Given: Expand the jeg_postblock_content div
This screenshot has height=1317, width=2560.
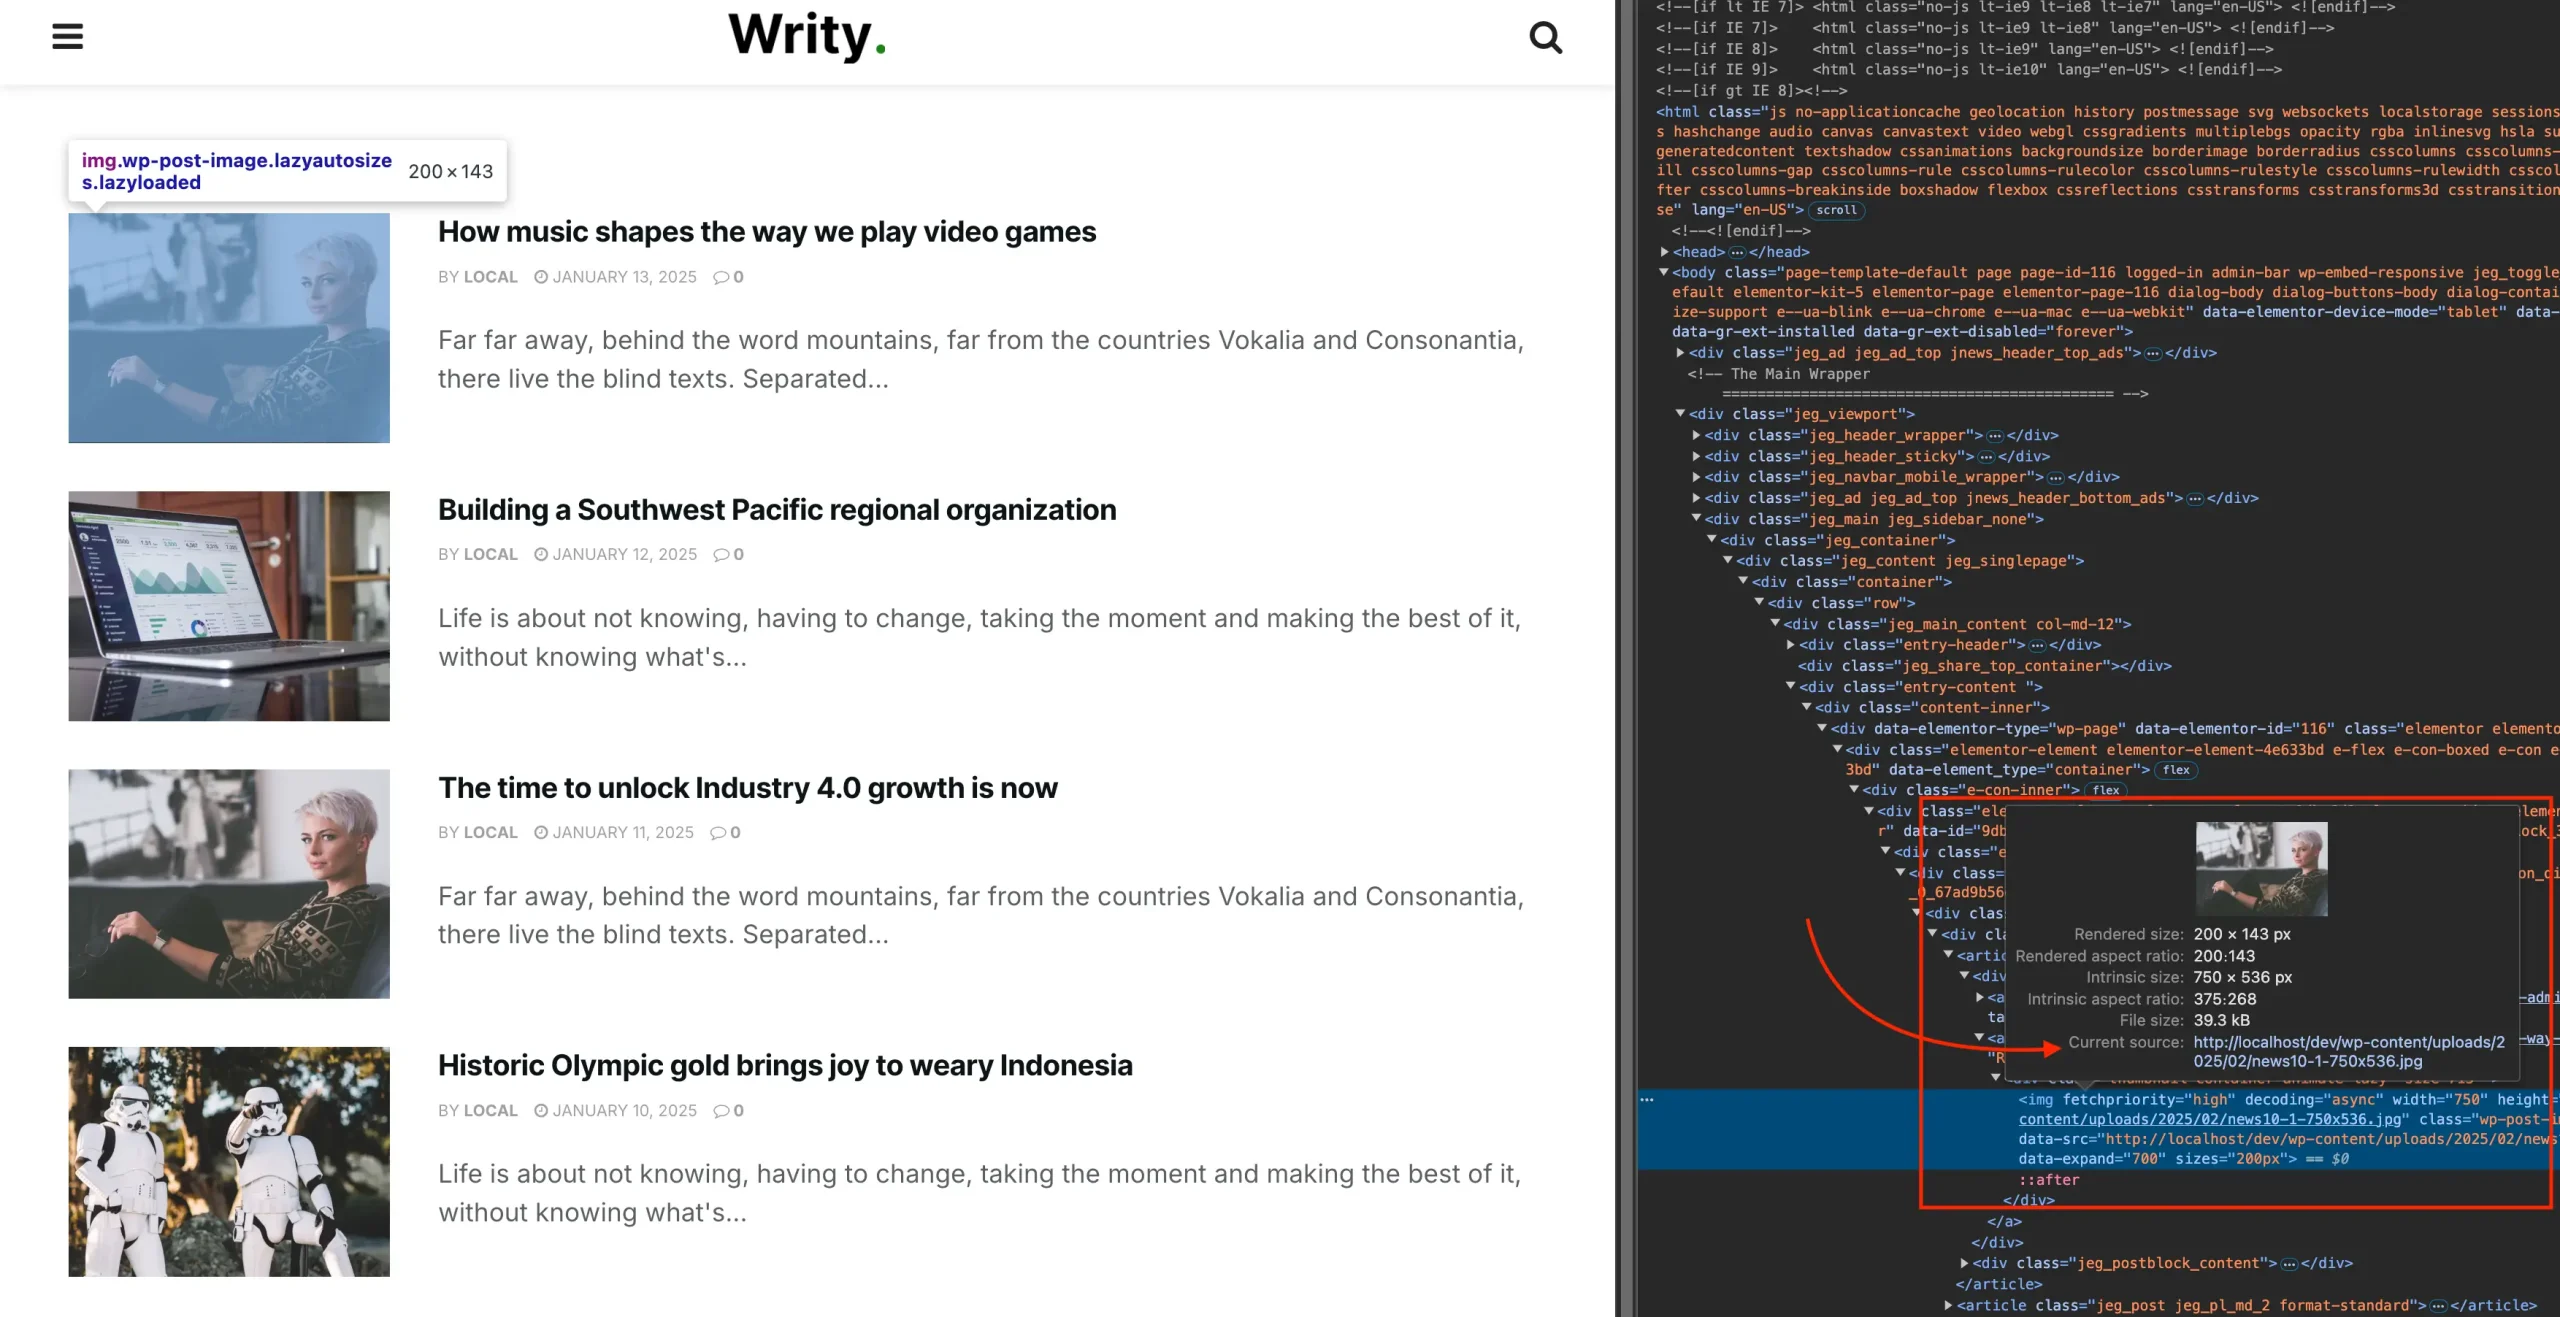Looking at the screenshot, I should tap(1965, 1263).
